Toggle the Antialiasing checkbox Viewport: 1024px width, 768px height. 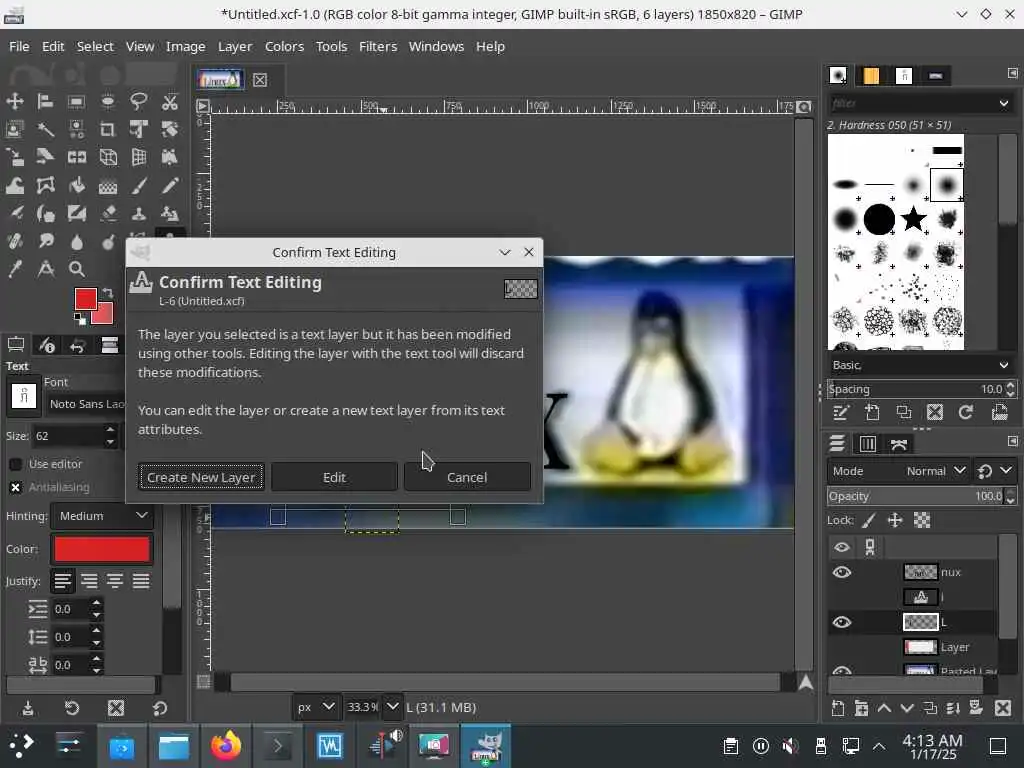[x=16, y=487]
